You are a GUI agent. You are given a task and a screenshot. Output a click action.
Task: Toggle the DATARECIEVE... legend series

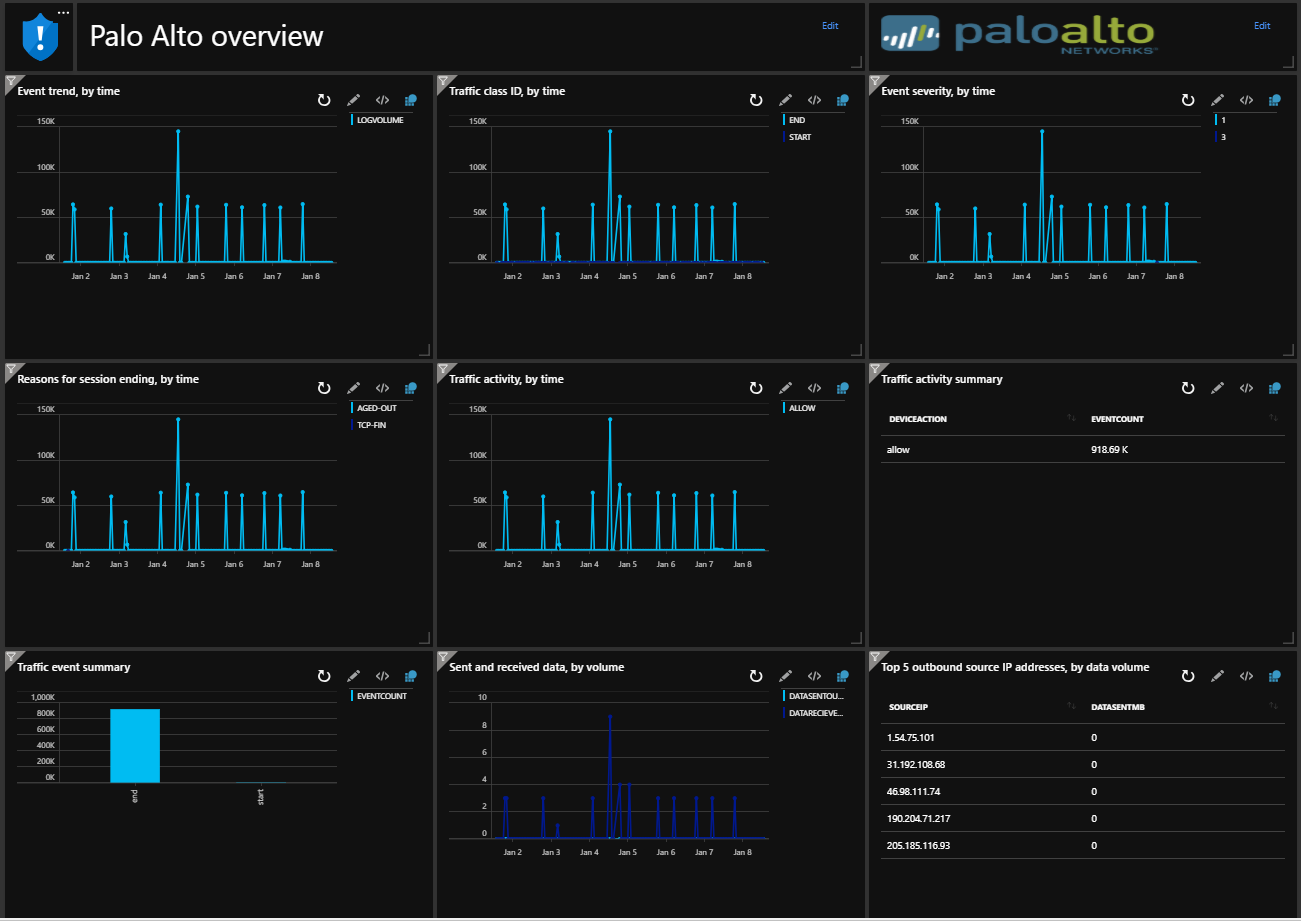coord(814,713)
